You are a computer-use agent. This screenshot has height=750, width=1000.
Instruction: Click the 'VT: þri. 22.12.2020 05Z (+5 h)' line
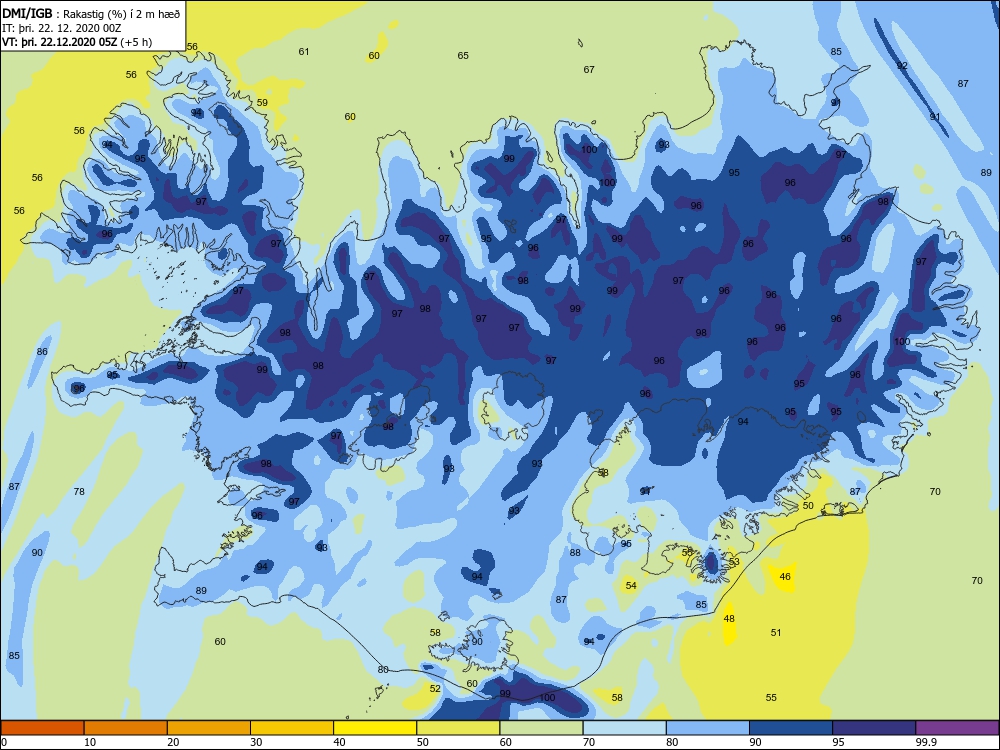(77, 42)
